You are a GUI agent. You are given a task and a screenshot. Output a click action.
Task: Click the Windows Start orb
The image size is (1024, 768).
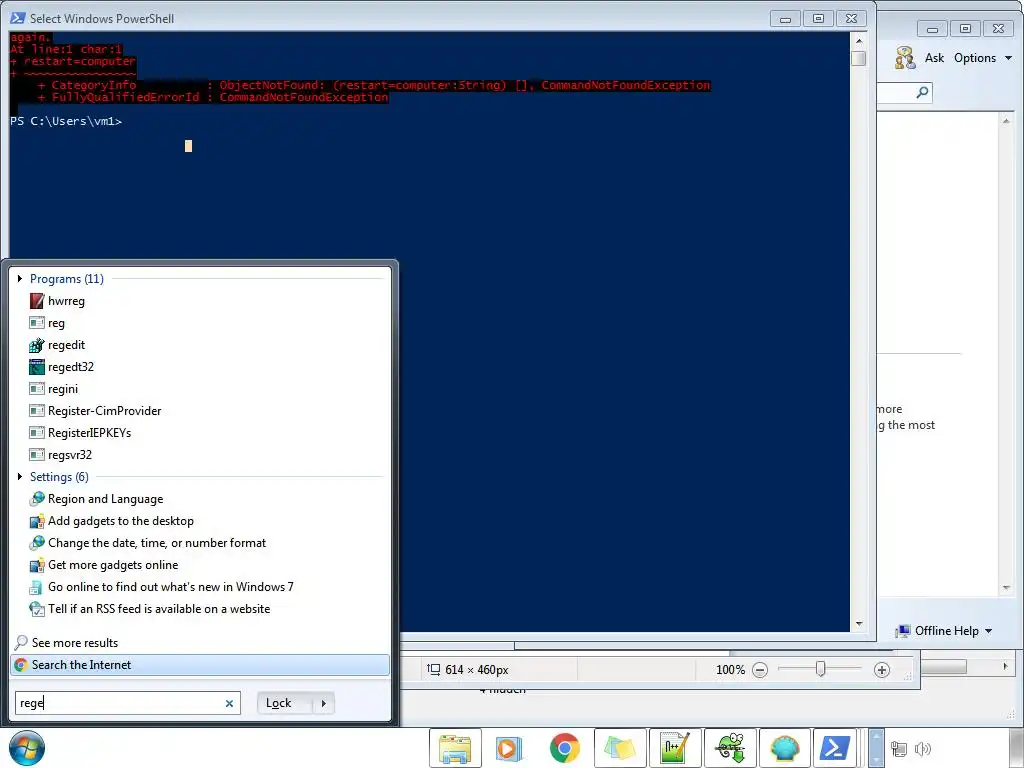tap(27, 748)
